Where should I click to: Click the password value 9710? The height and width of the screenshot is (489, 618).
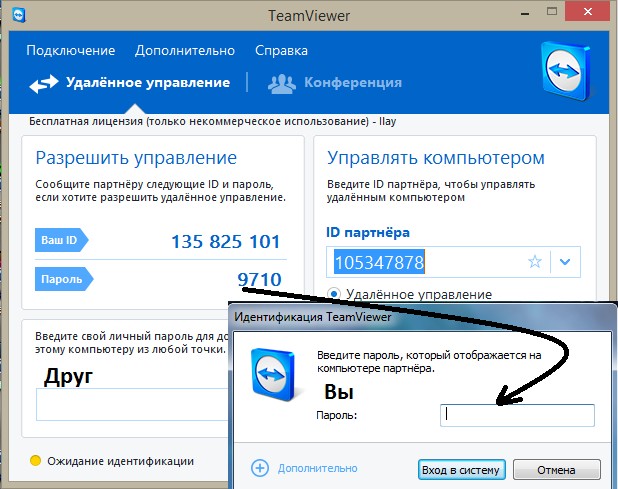pyautogui.click(x=259, y=279)
